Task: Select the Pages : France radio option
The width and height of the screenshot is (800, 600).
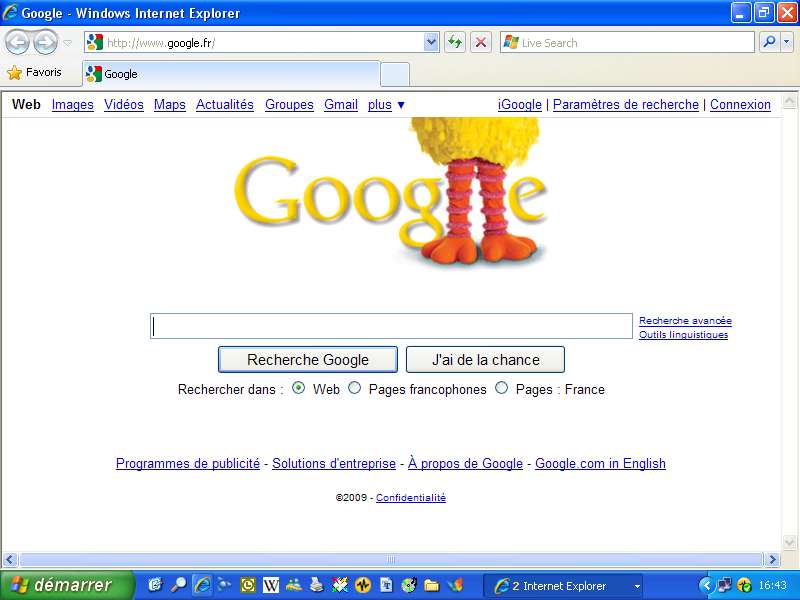Action: click(502, 389)
